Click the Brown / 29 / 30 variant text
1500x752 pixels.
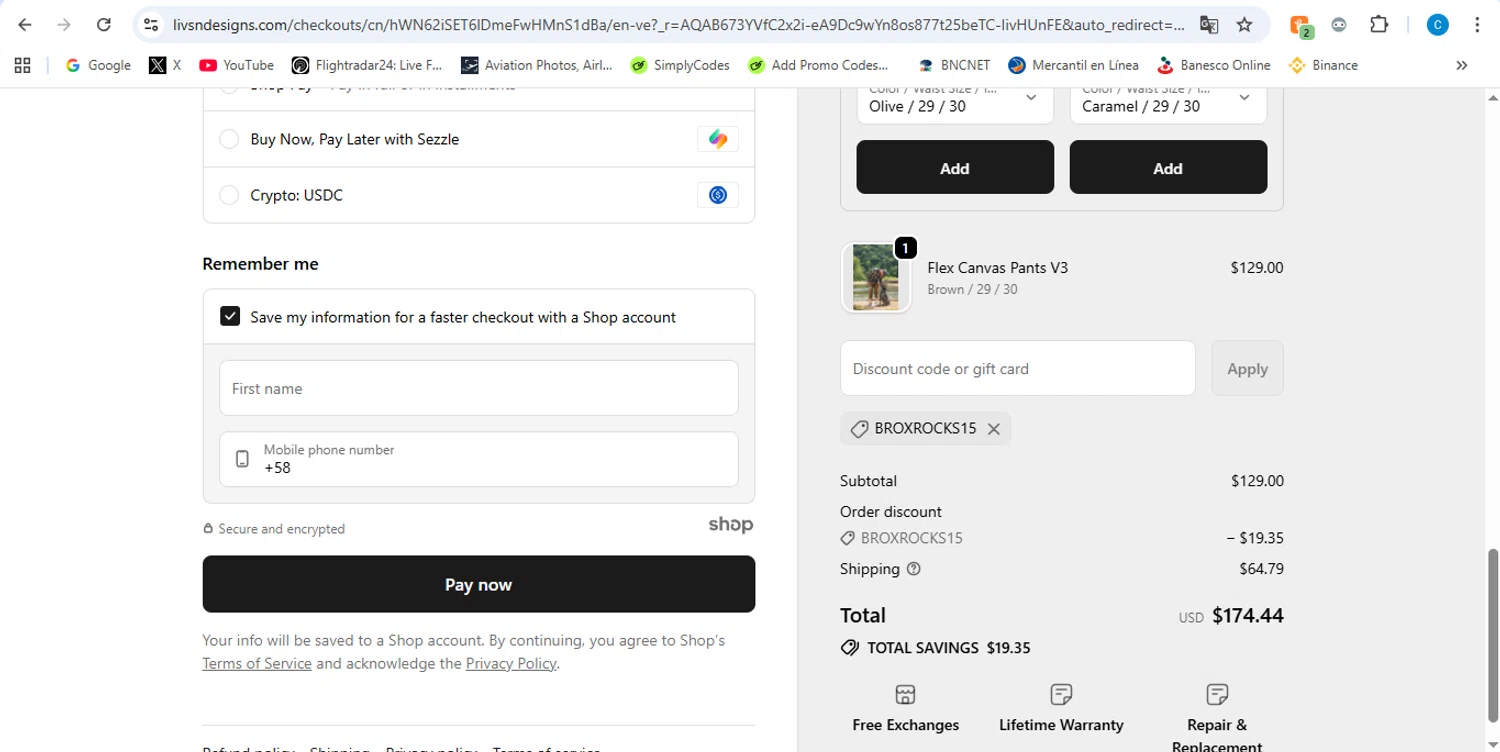click(972, 290)
